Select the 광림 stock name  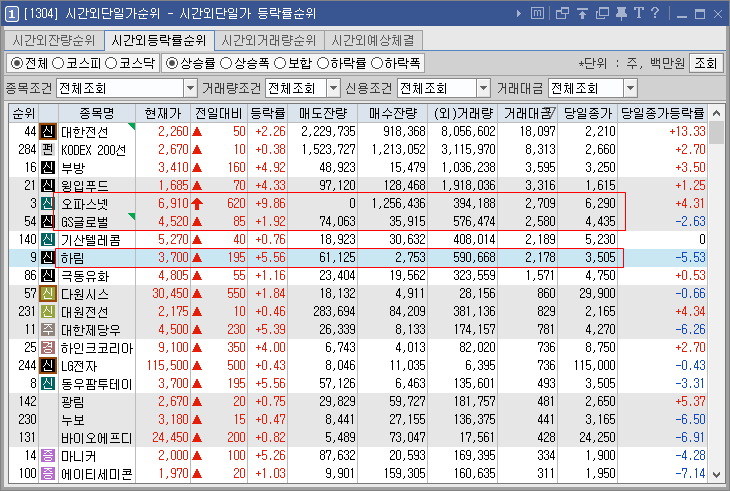click(x=73, y=402)
